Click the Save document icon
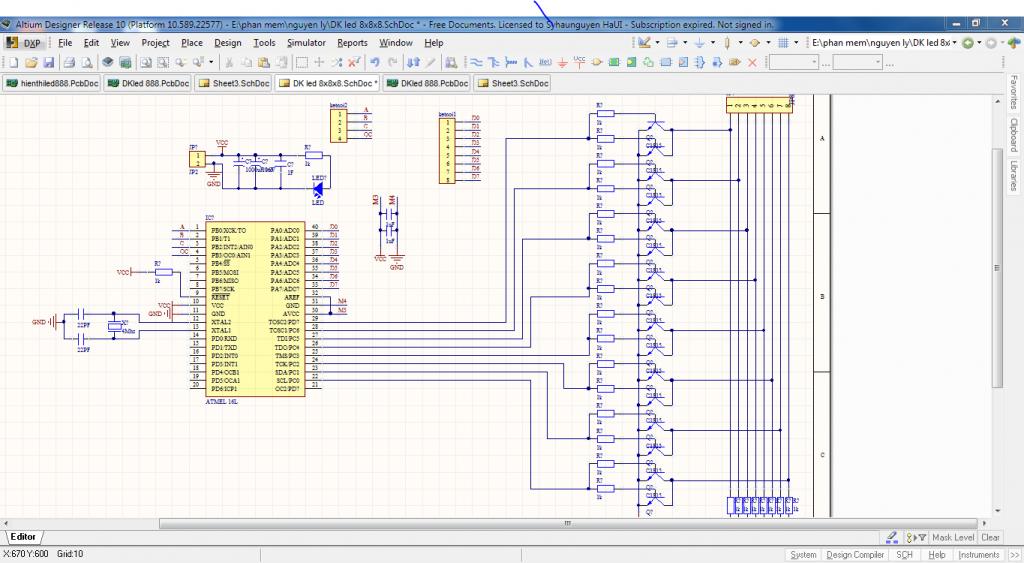The image size is (1024, 563). pyautogui.click(x=49, y=62)
